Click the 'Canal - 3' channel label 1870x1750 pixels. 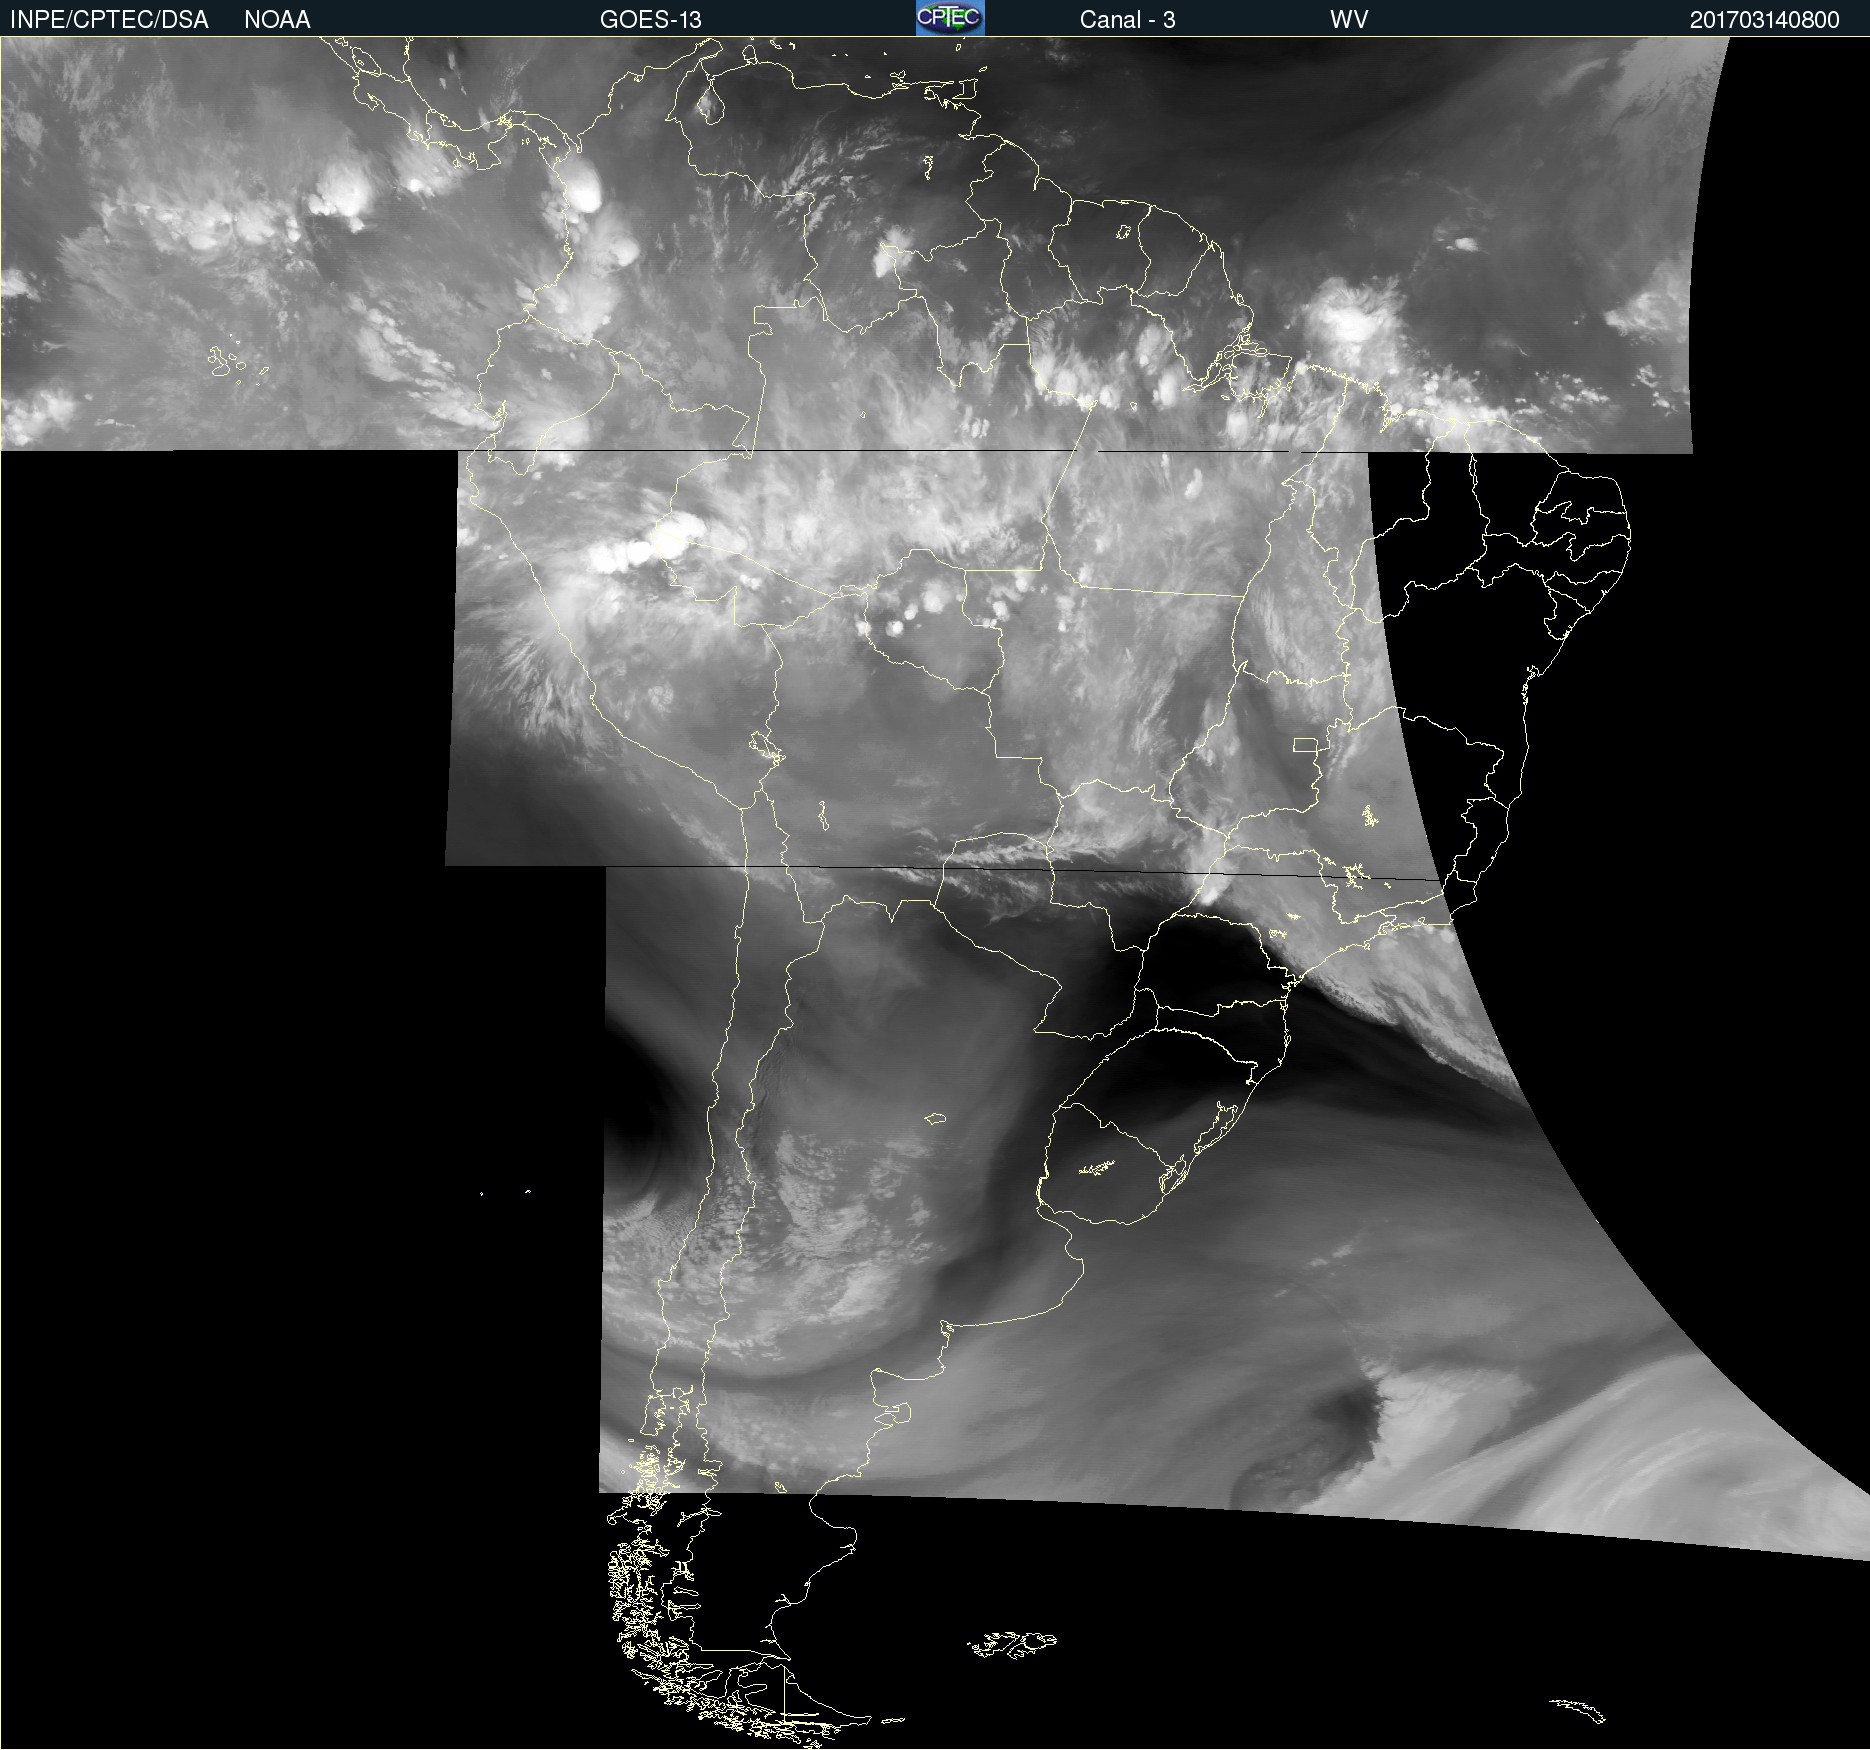(1127, 20)
